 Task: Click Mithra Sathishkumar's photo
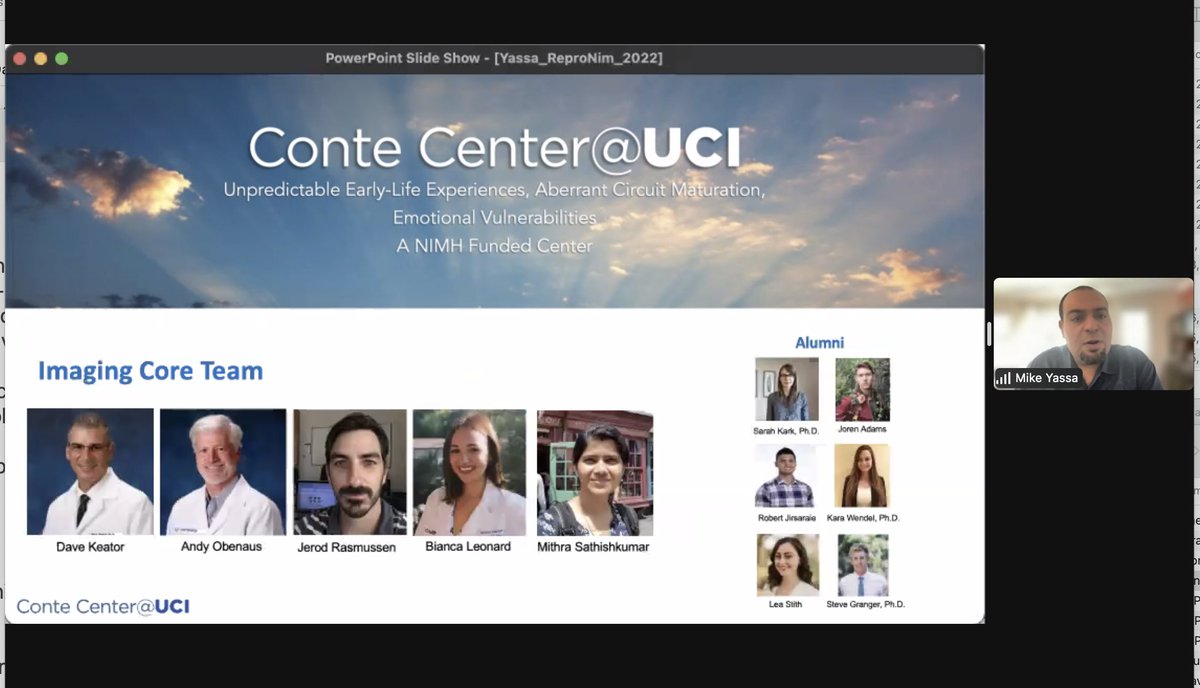[595, 472]
